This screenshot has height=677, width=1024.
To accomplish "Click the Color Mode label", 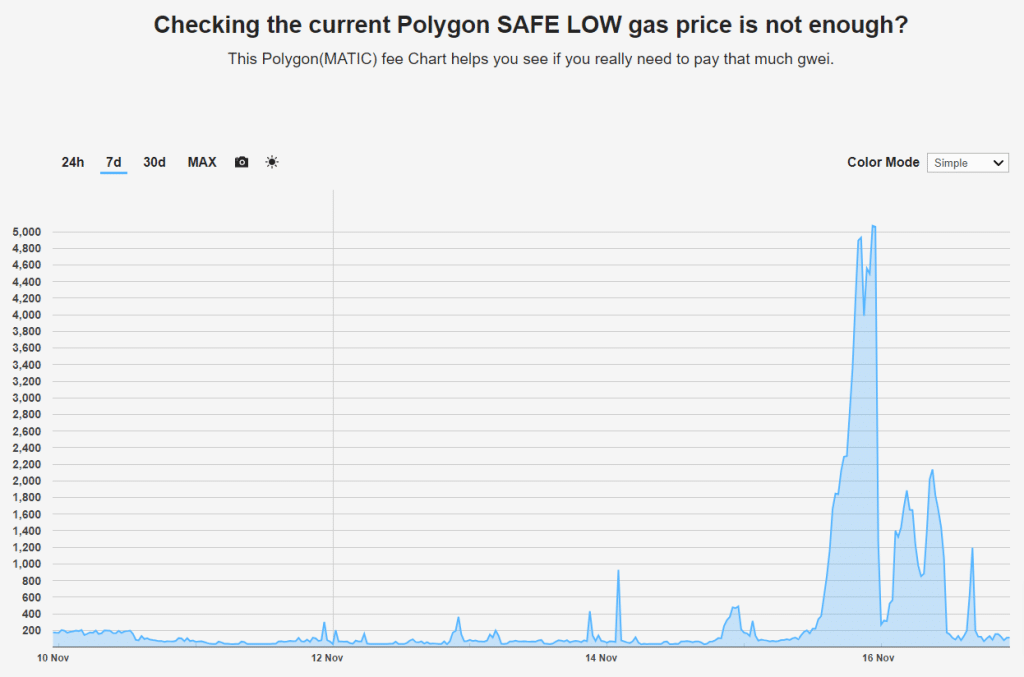I will [883, 161].
